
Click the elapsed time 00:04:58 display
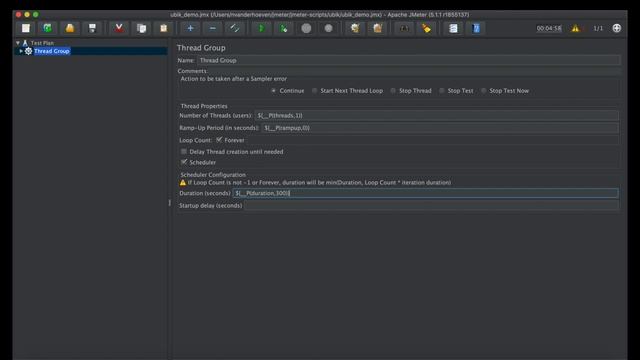[x=549, y=28]
